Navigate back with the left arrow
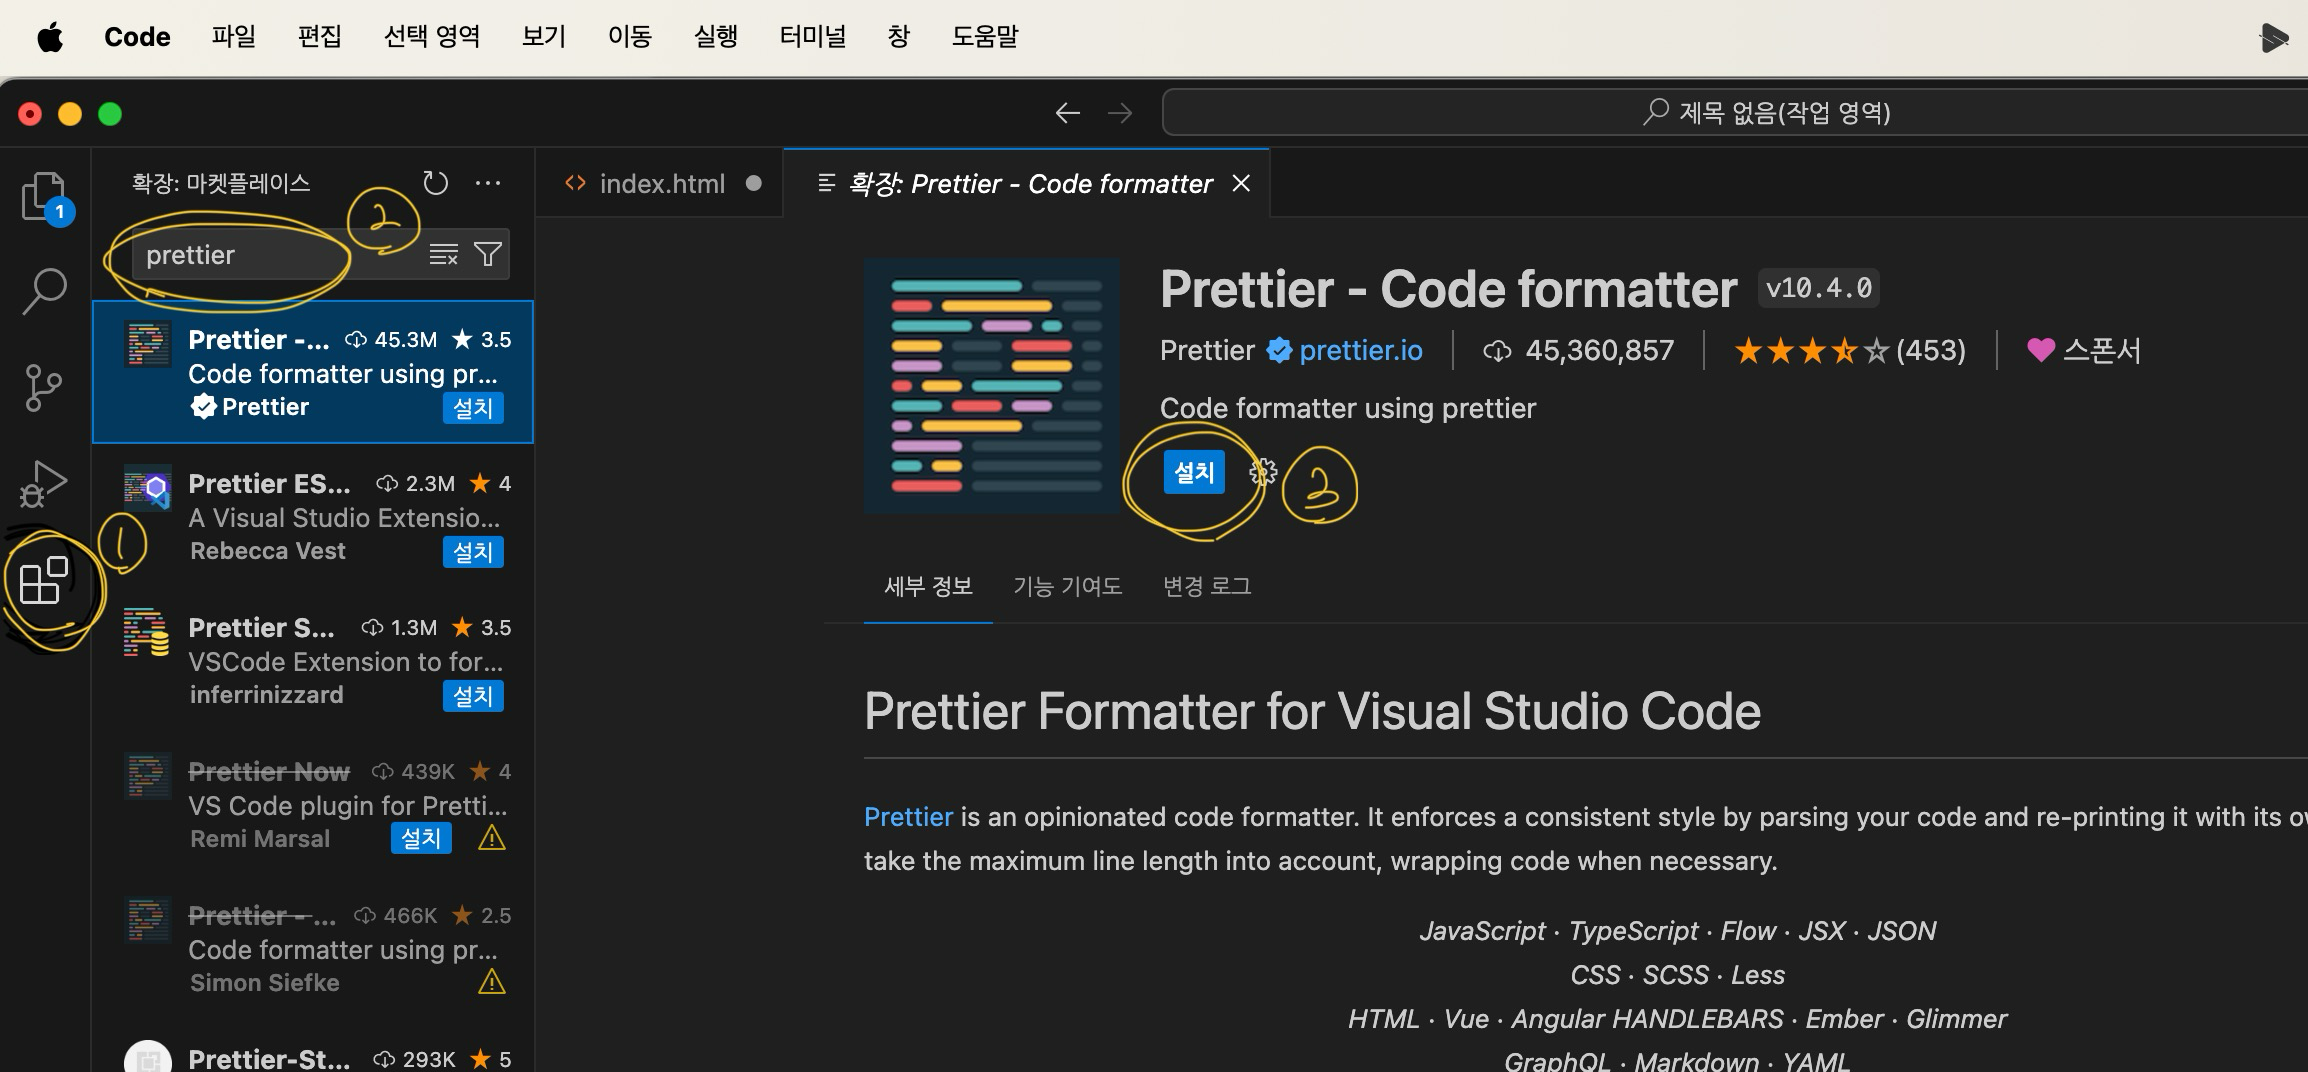The width and height of the screenshot is (2308, 1072). 1068,113
